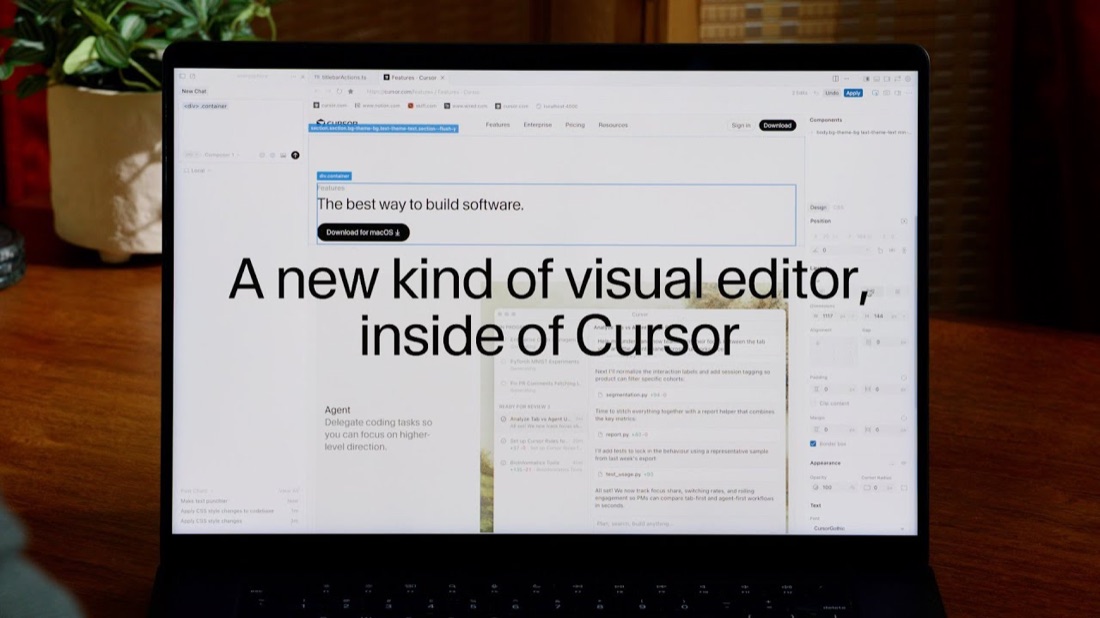Toggle the split editor layout icon

[835, 79]
